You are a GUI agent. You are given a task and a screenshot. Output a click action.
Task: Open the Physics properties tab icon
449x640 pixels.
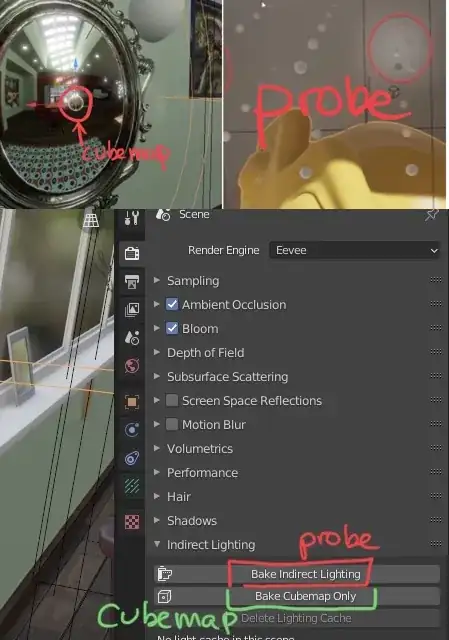tap(131, 430)
